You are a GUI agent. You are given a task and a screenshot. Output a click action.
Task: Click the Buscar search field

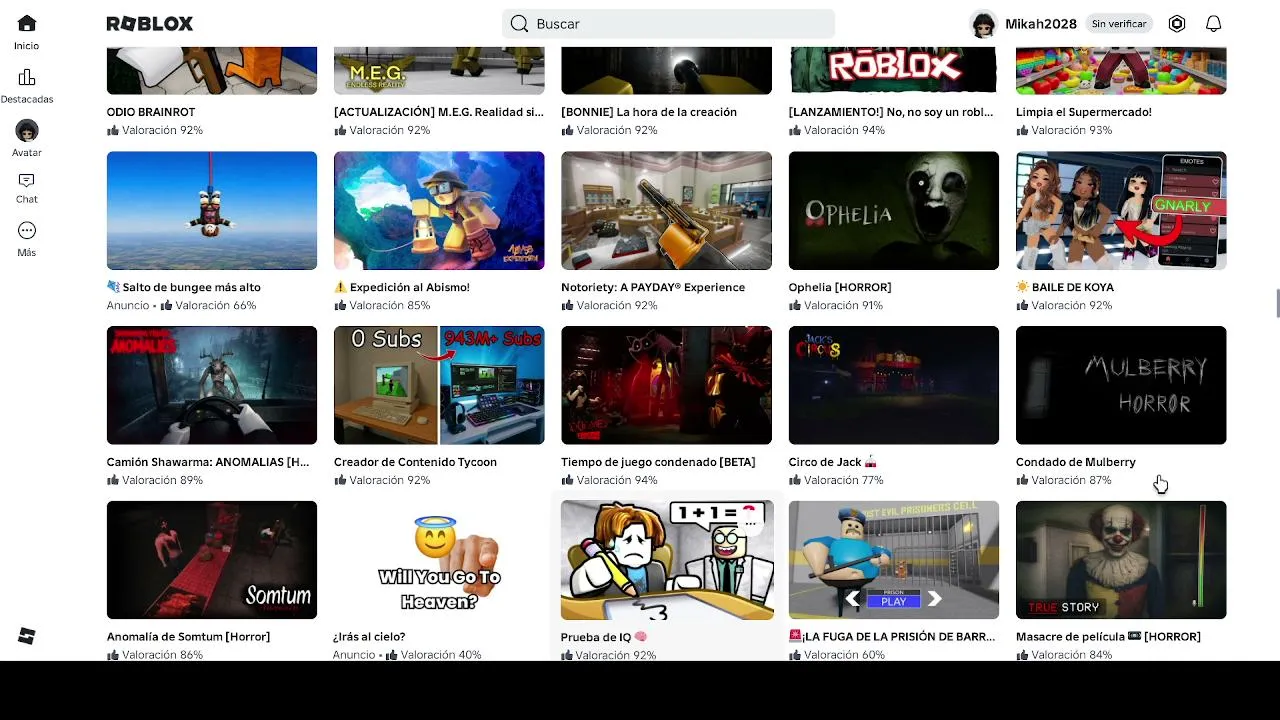coord(668,24)
